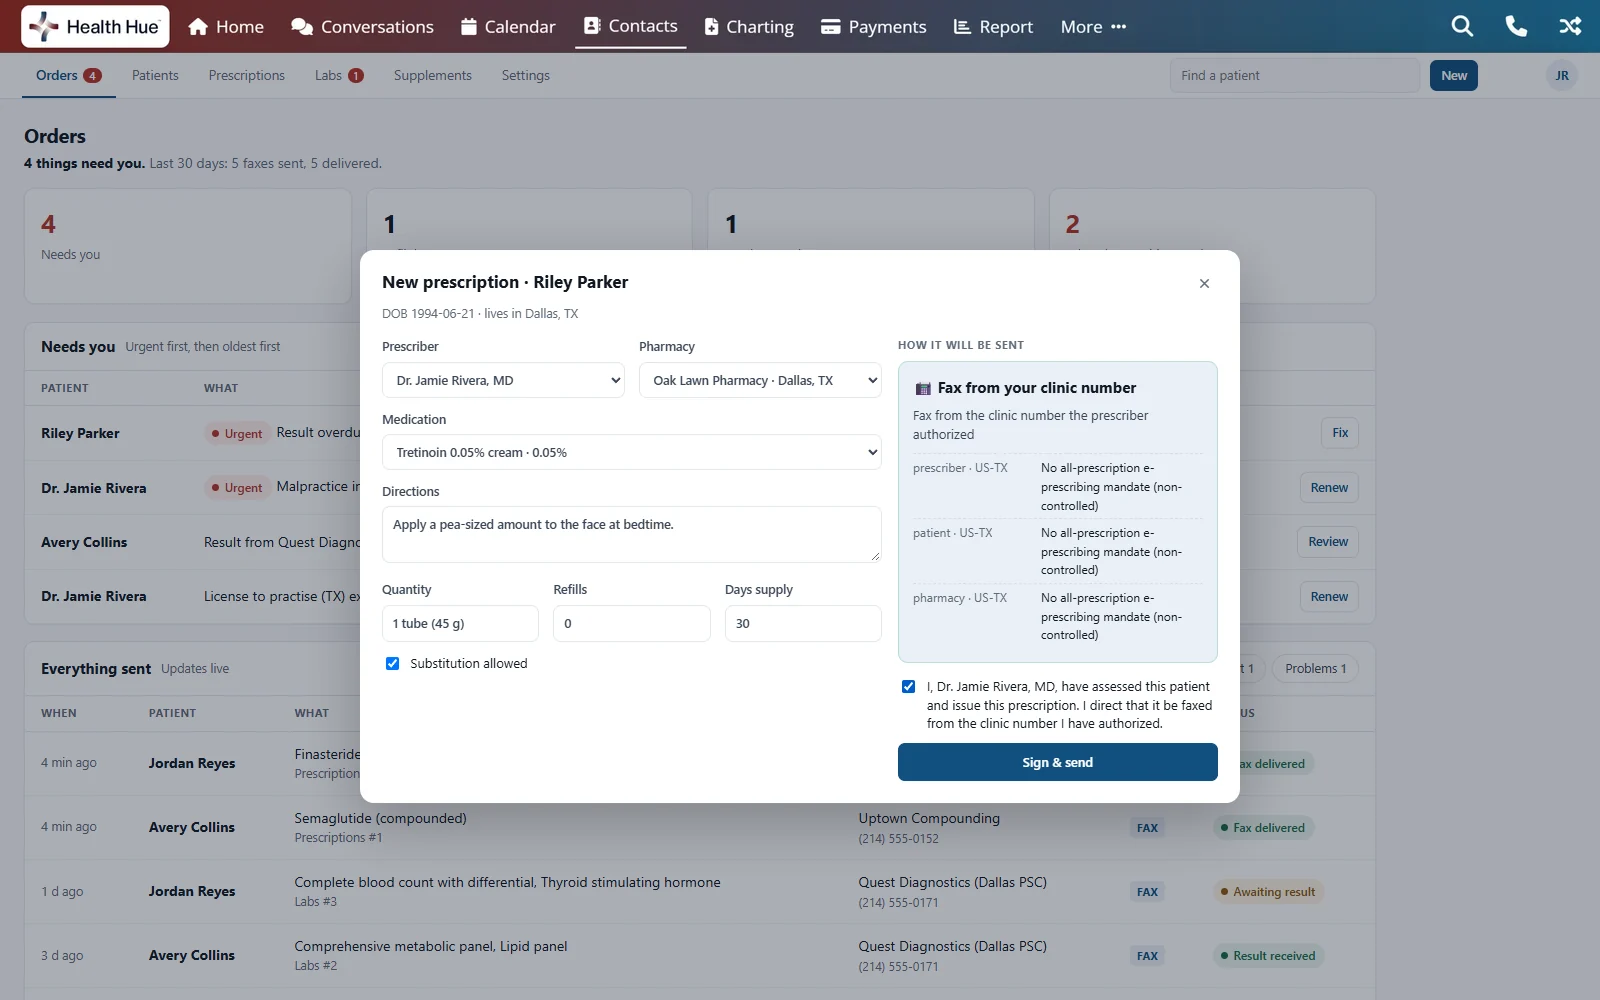Click the Needs you summary card
This screenshot has width=1600, height=1000.
tap(188, 246)
